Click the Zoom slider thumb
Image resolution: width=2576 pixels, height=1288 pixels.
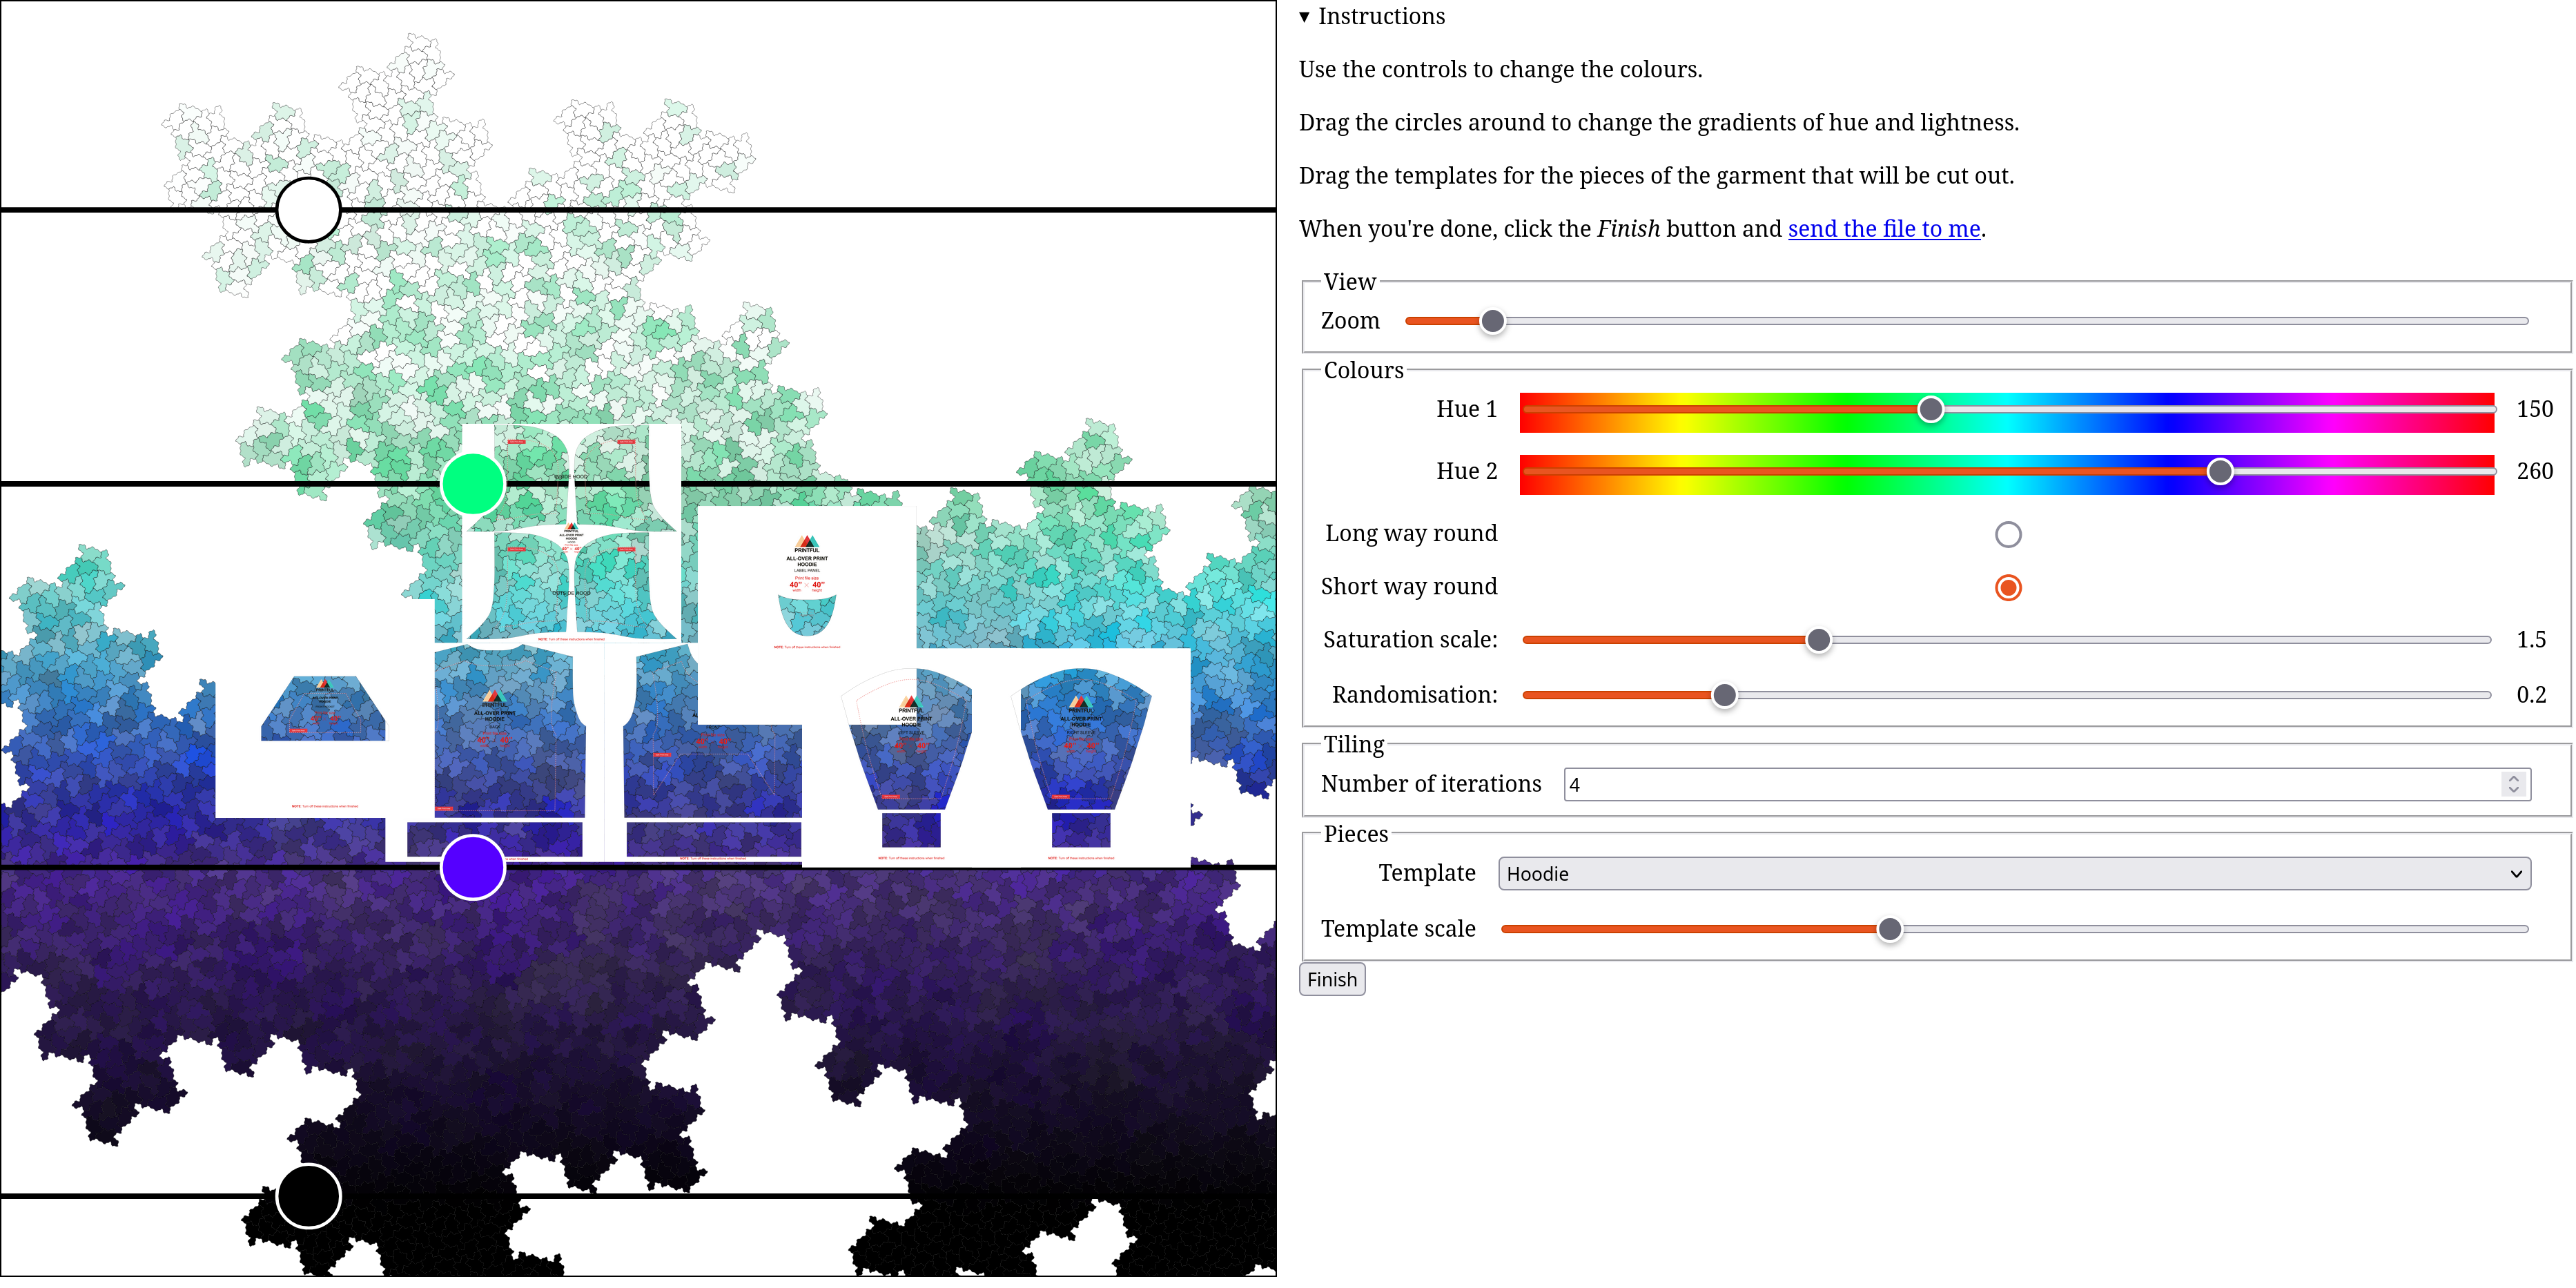click(1492, 321)
